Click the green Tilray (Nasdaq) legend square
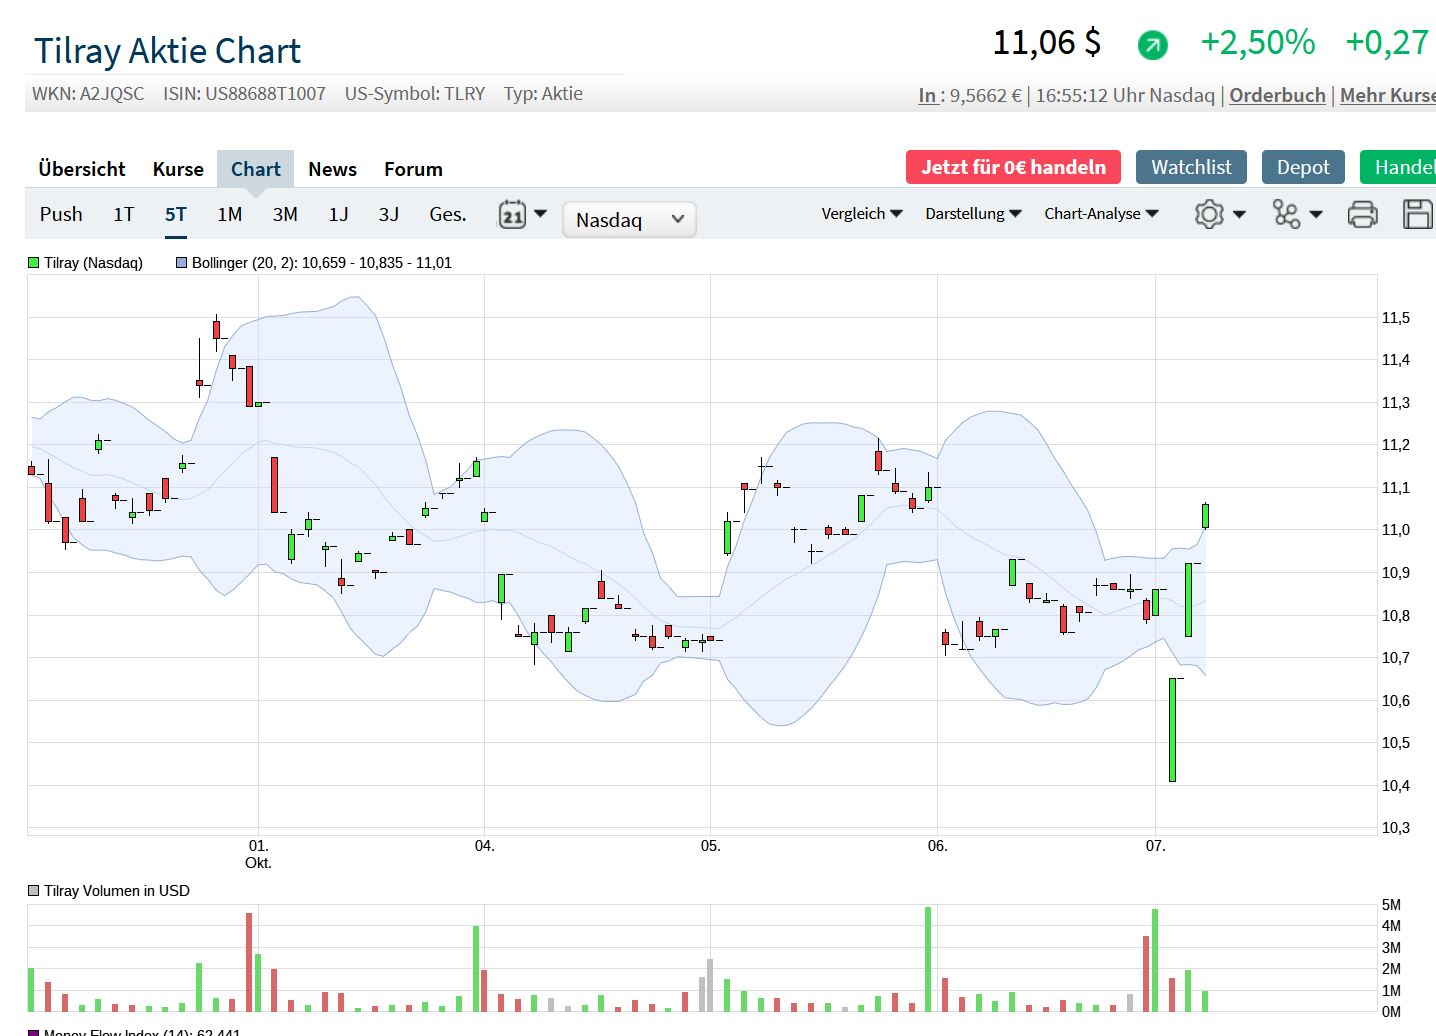 click(34, 263)
